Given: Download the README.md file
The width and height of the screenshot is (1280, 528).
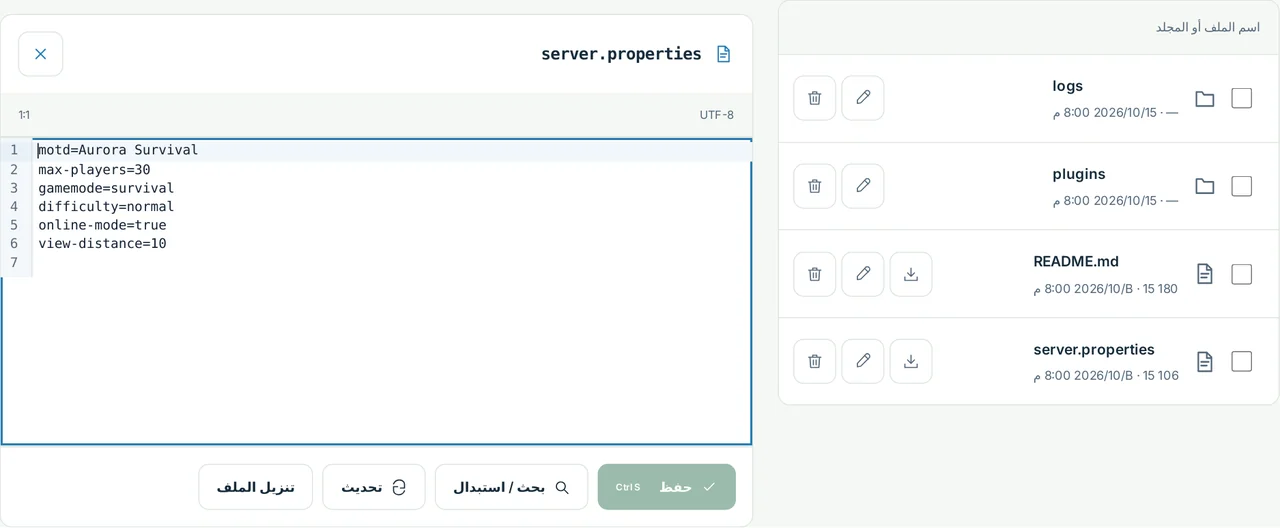Looking at the screenshot, I should 911,274.
